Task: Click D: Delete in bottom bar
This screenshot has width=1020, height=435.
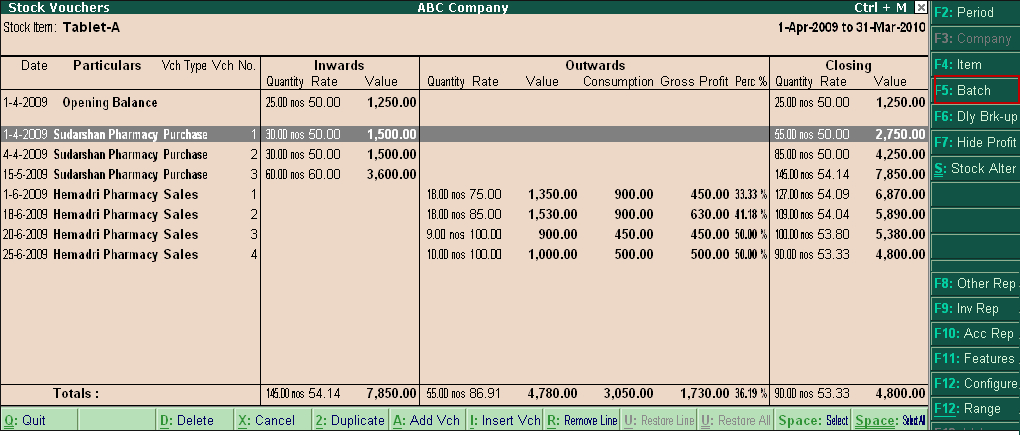Action: pyautogui.click(x=196, y=420)
